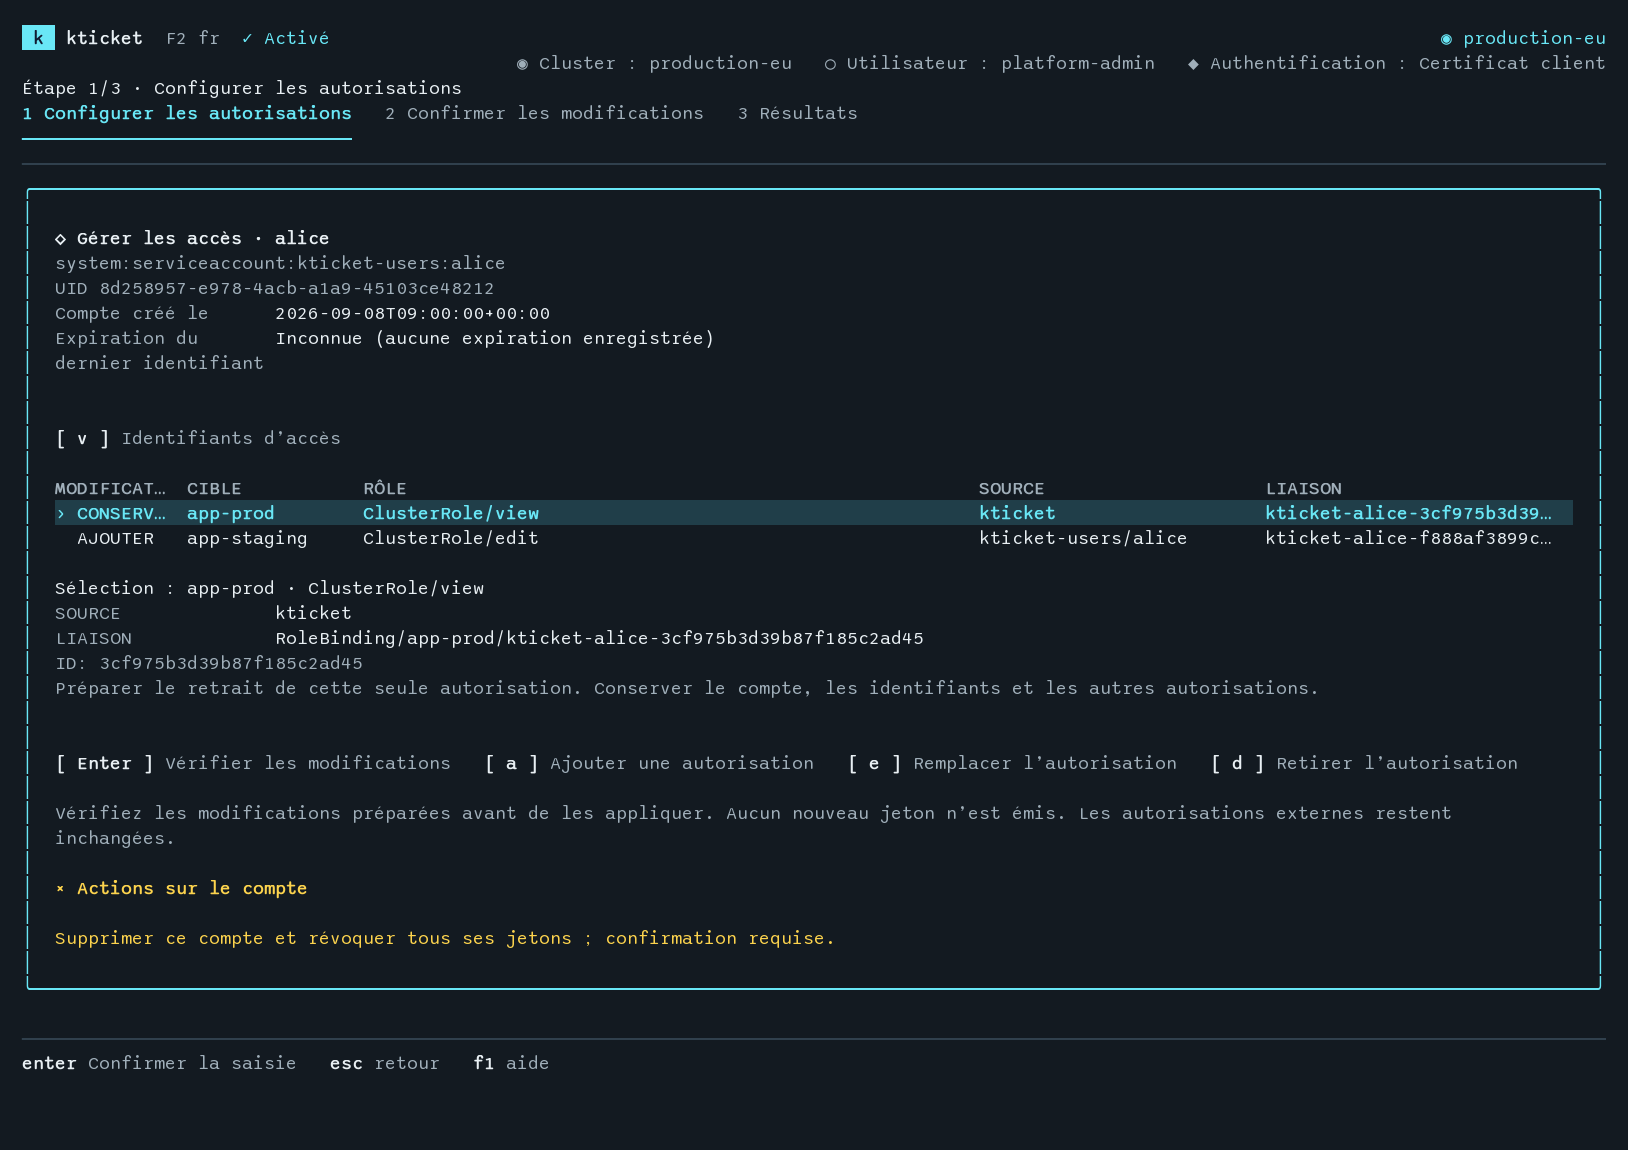Click liaison kticket-alice-f888af3899c… cell
The height and width of the screenshot is (1150, 1628).
click(x=1408, y=538)
